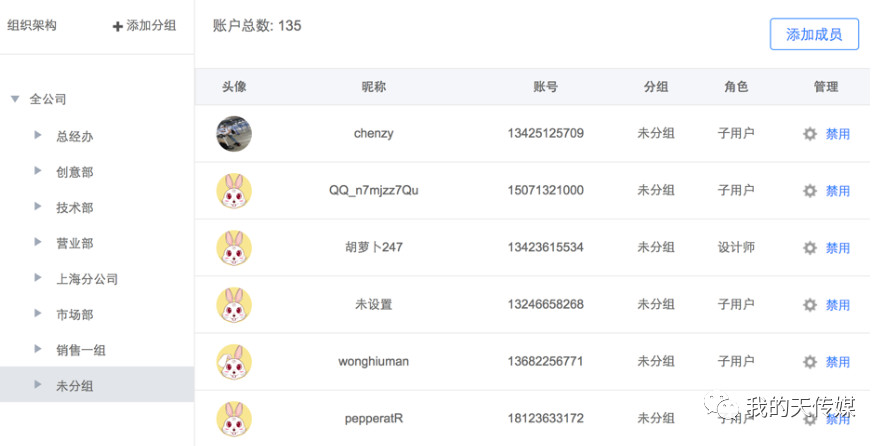The width and height of the screenshot is (884, 446).
Task: Expand the 技术部 group arrow
Action: [38, 206]
